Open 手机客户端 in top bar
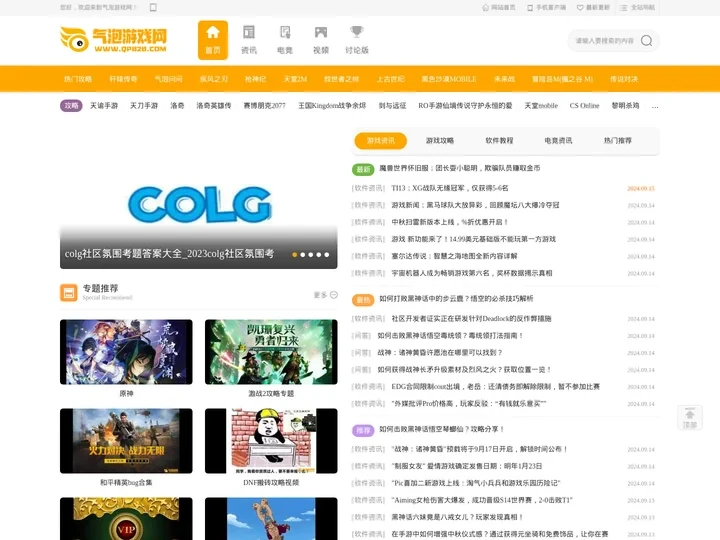The width and height of the screenshot is (720, 540). tap(546, 7)
